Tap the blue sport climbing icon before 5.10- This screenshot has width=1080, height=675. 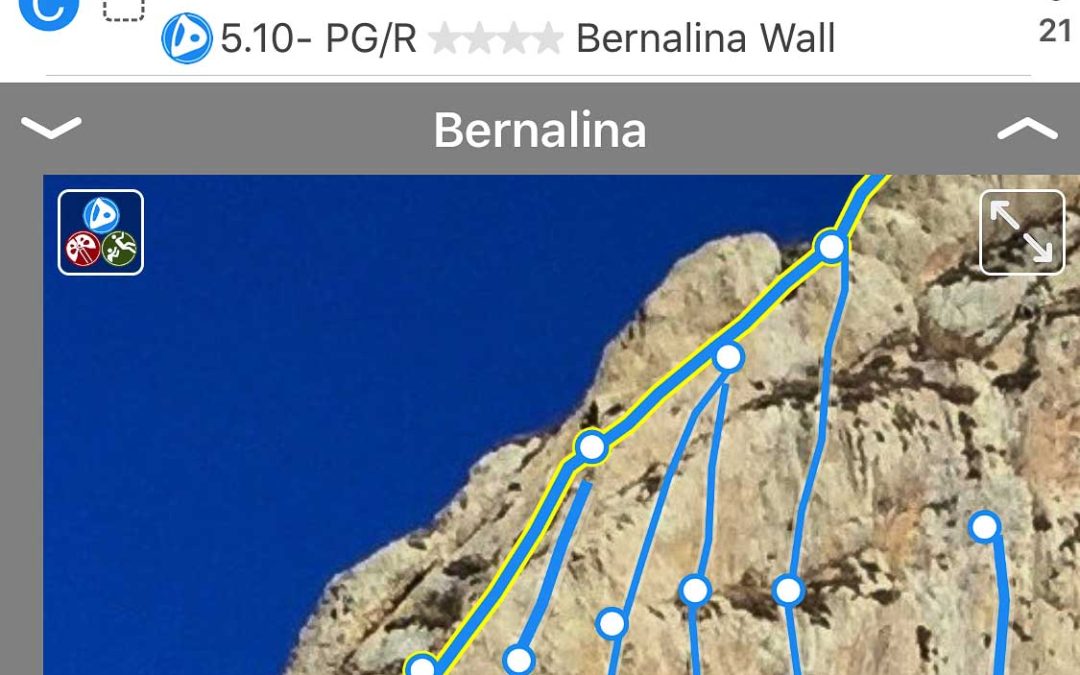pos(187,39)
